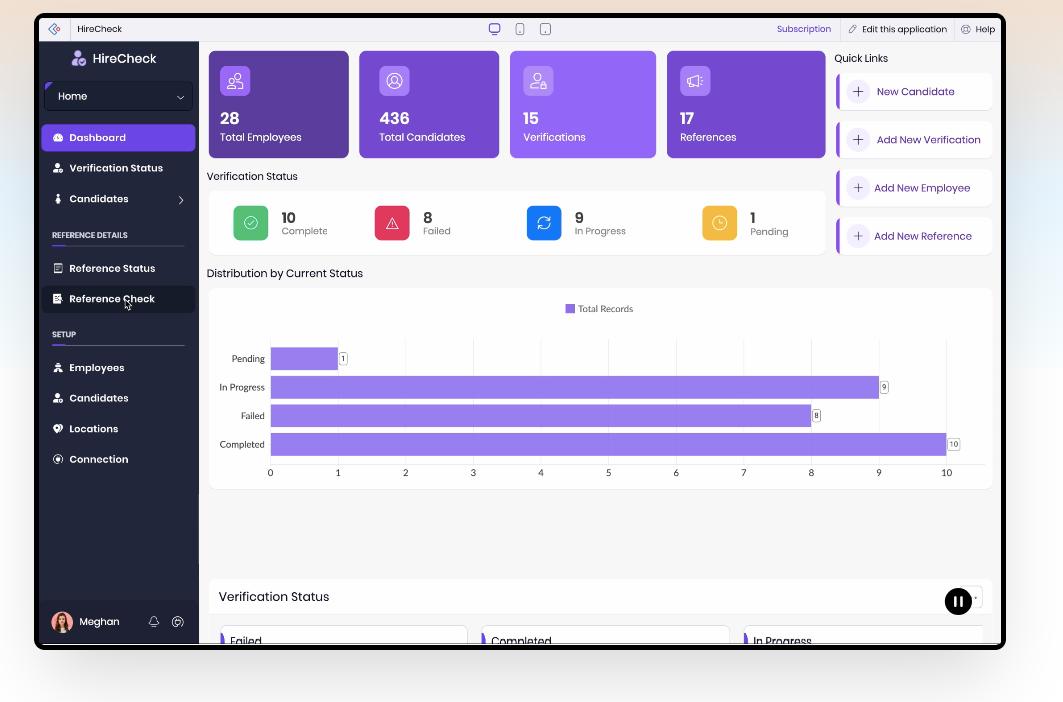
Task: Toggle desktop preview mode
Action: 494,29
